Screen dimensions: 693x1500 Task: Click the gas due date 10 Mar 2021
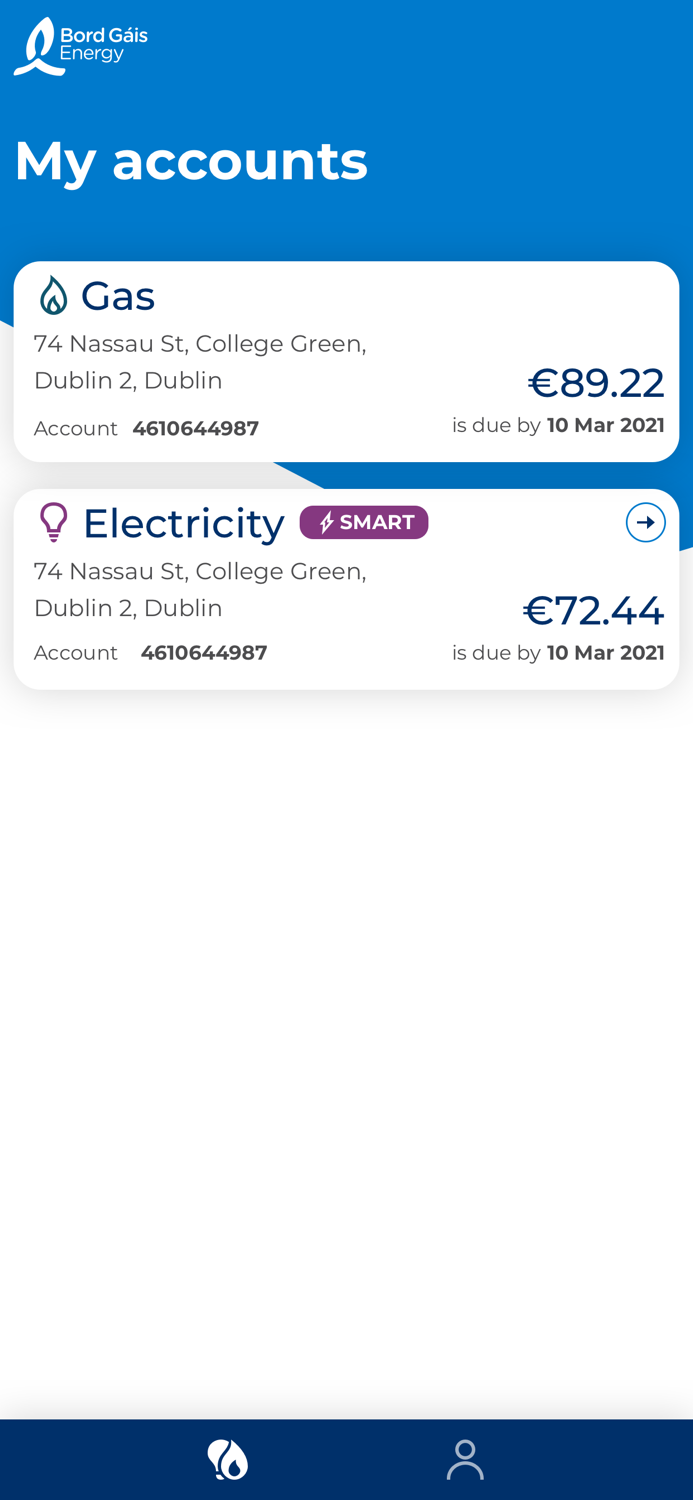(606, 425)
